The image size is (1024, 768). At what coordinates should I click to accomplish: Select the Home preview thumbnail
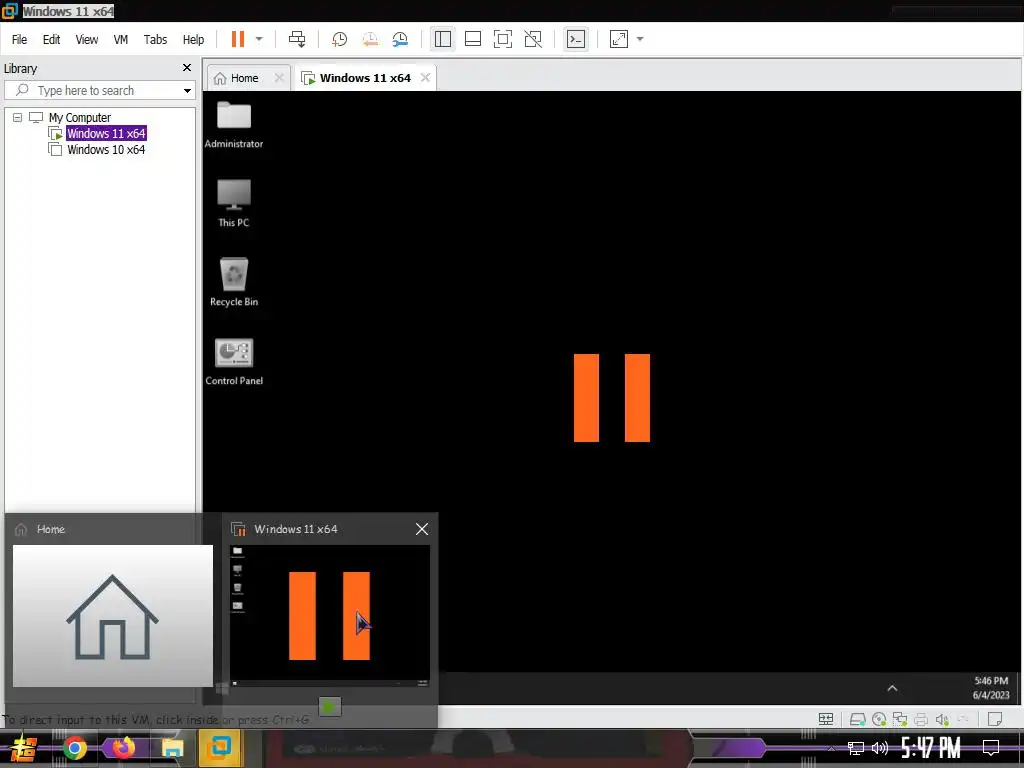pyautogui.click(x=113, y=616)
